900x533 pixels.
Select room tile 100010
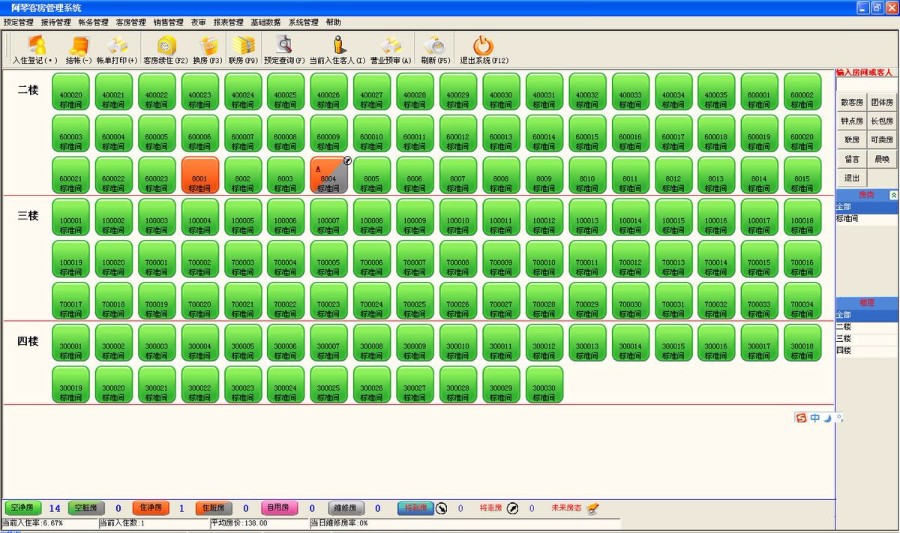coord(458,217)
